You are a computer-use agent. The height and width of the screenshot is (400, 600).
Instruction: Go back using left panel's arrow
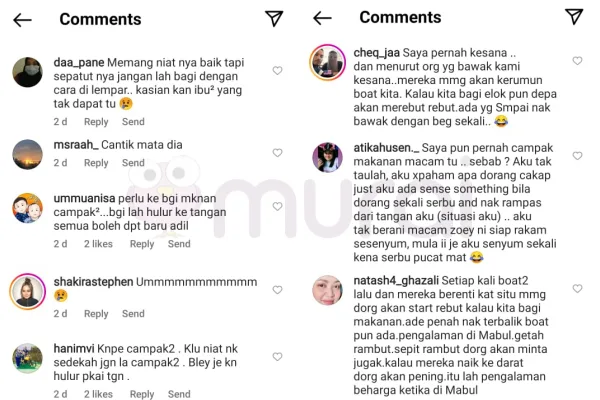(x=22, y=20)
